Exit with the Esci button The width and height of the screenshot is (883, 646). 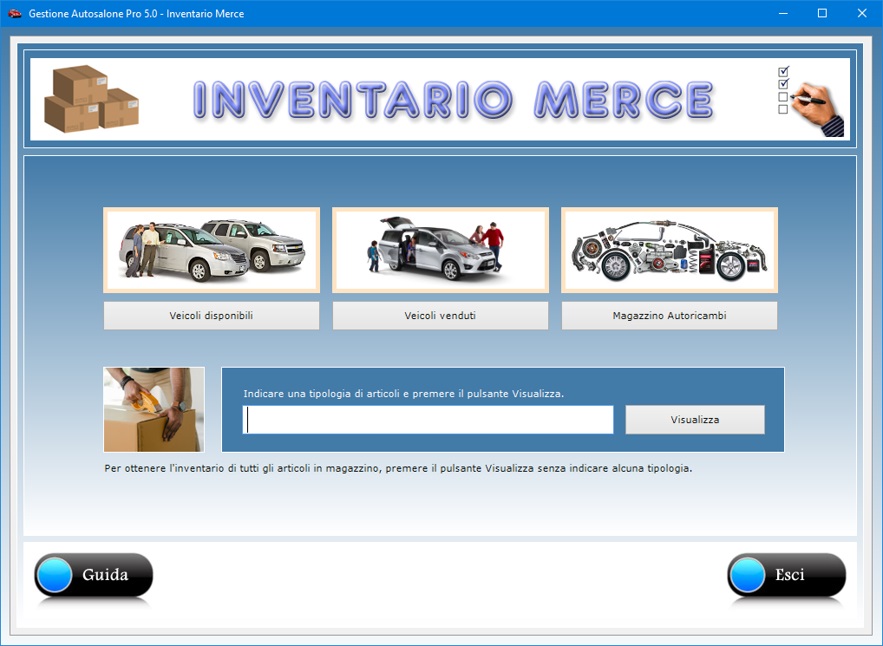(787, 574)
